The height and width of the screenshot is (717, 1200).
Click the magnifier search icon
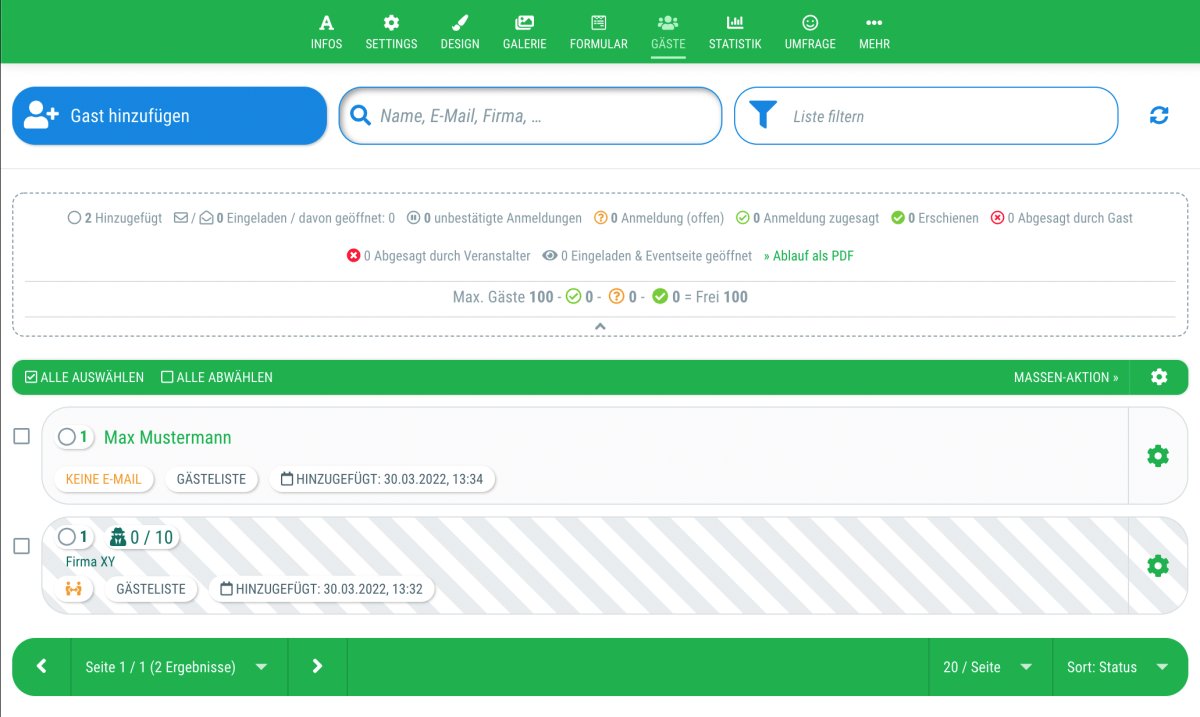pyautogui.click(x=359, y=116)
